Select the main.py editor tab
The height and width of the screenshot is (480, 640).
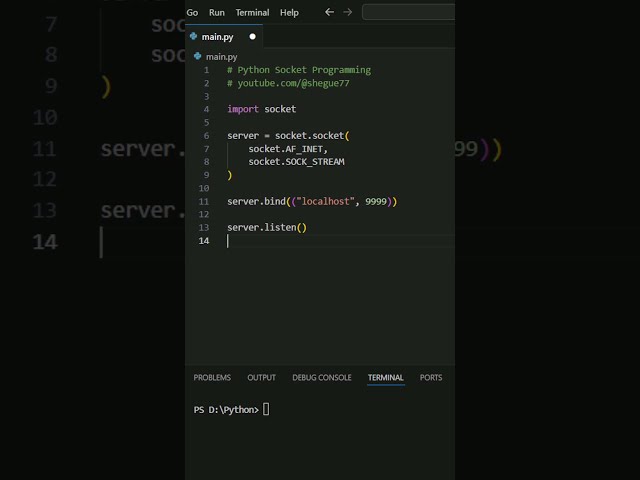(224, 37)
